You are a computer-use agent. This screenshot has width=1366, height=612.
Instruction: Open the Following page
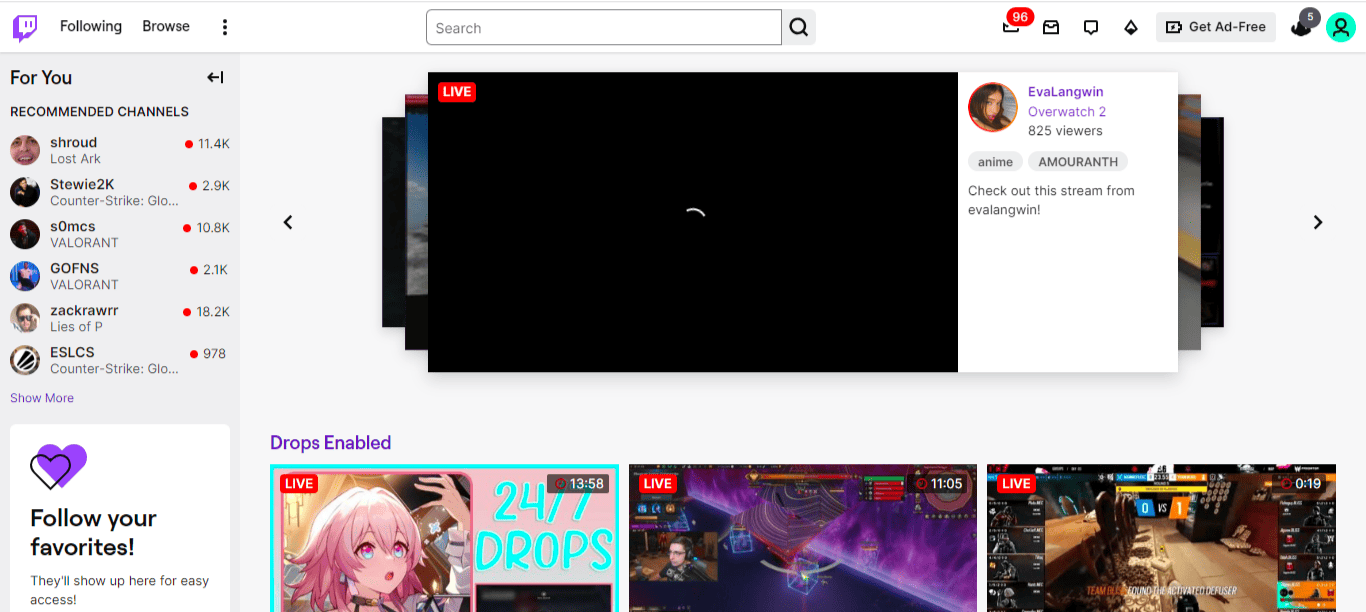click(91, 27)
